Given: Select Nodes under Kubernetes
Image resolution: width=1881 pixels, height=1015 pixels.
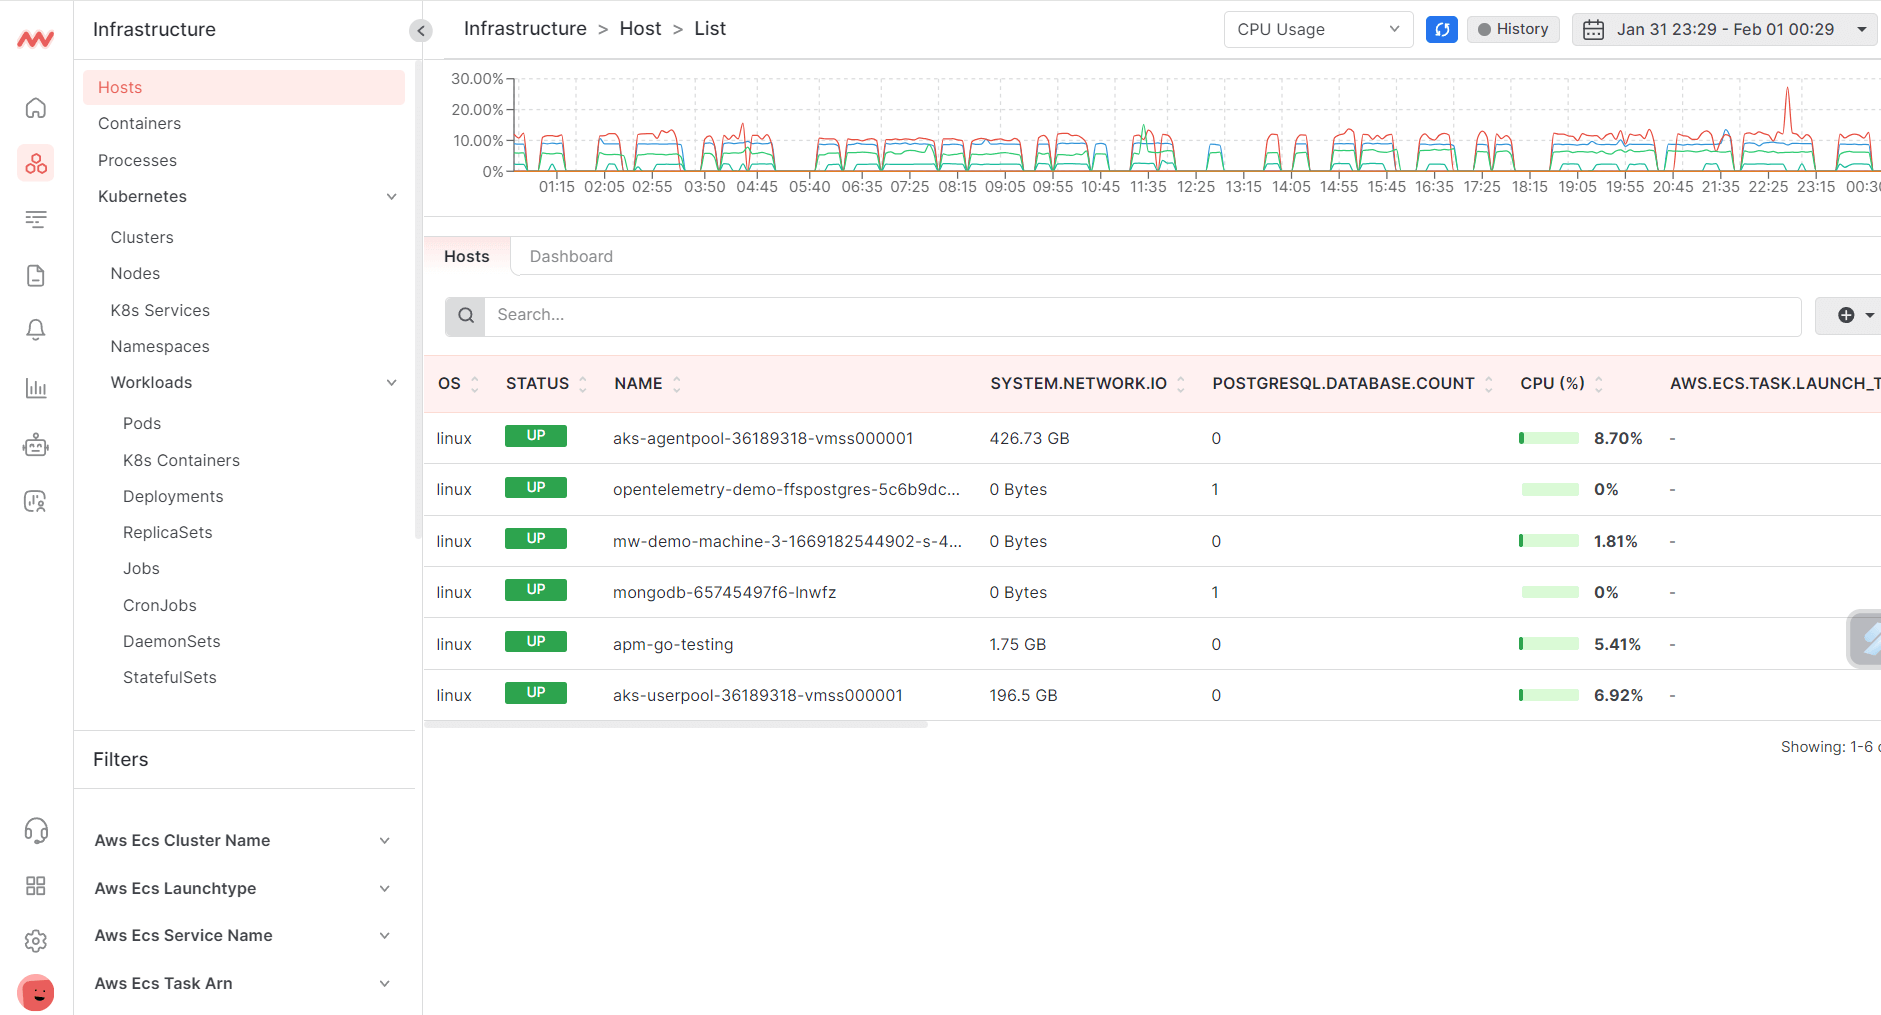Looking at the screenshot, I should pos(135,273).
